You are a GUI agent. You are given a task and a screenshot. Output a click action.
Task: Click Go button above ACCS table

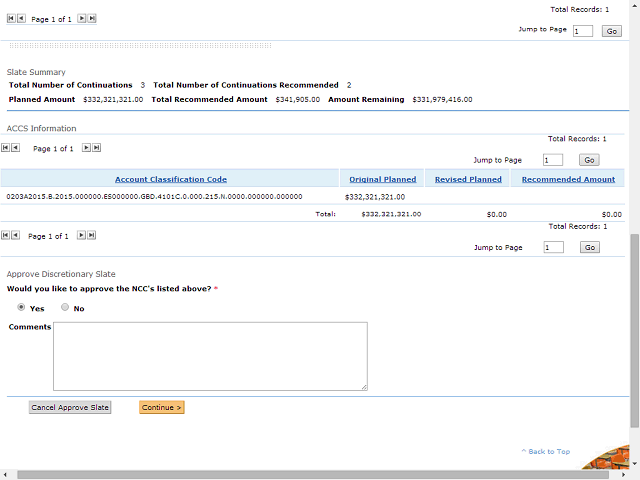[x=589, y=160]
